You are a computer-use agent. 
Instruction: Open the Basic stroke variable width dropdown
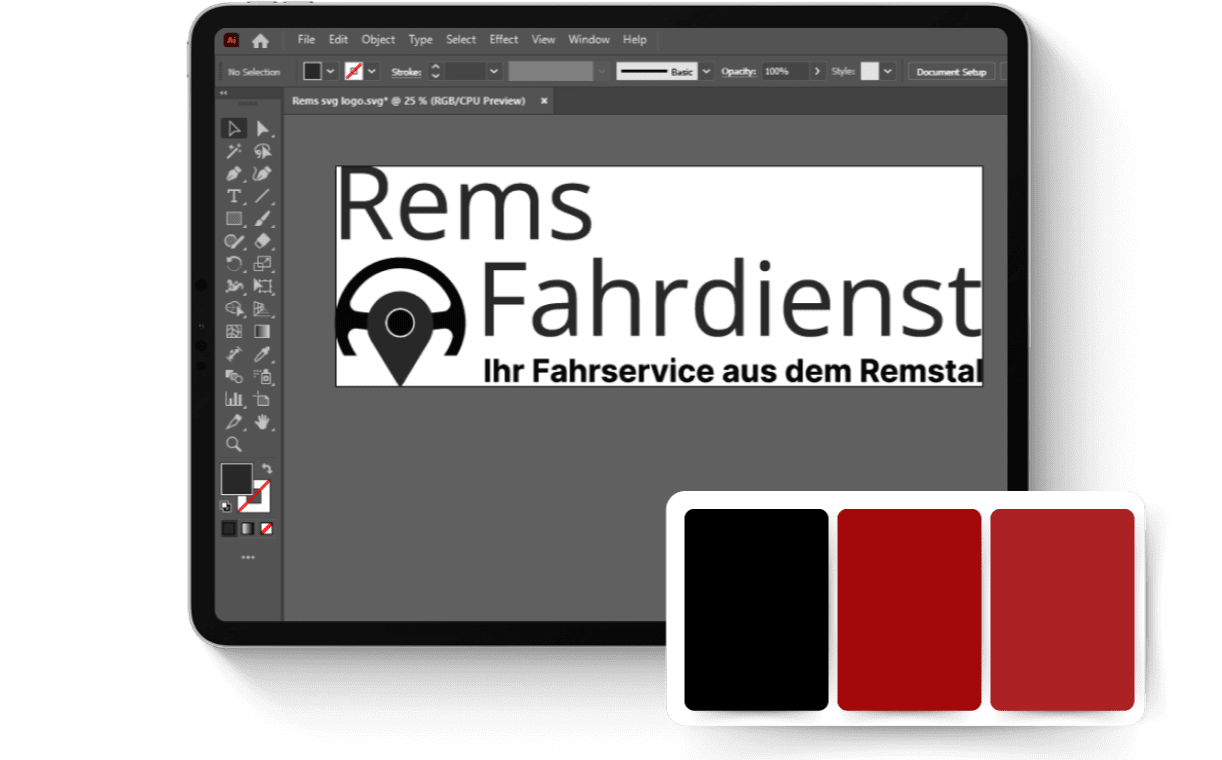coord(706,71)
